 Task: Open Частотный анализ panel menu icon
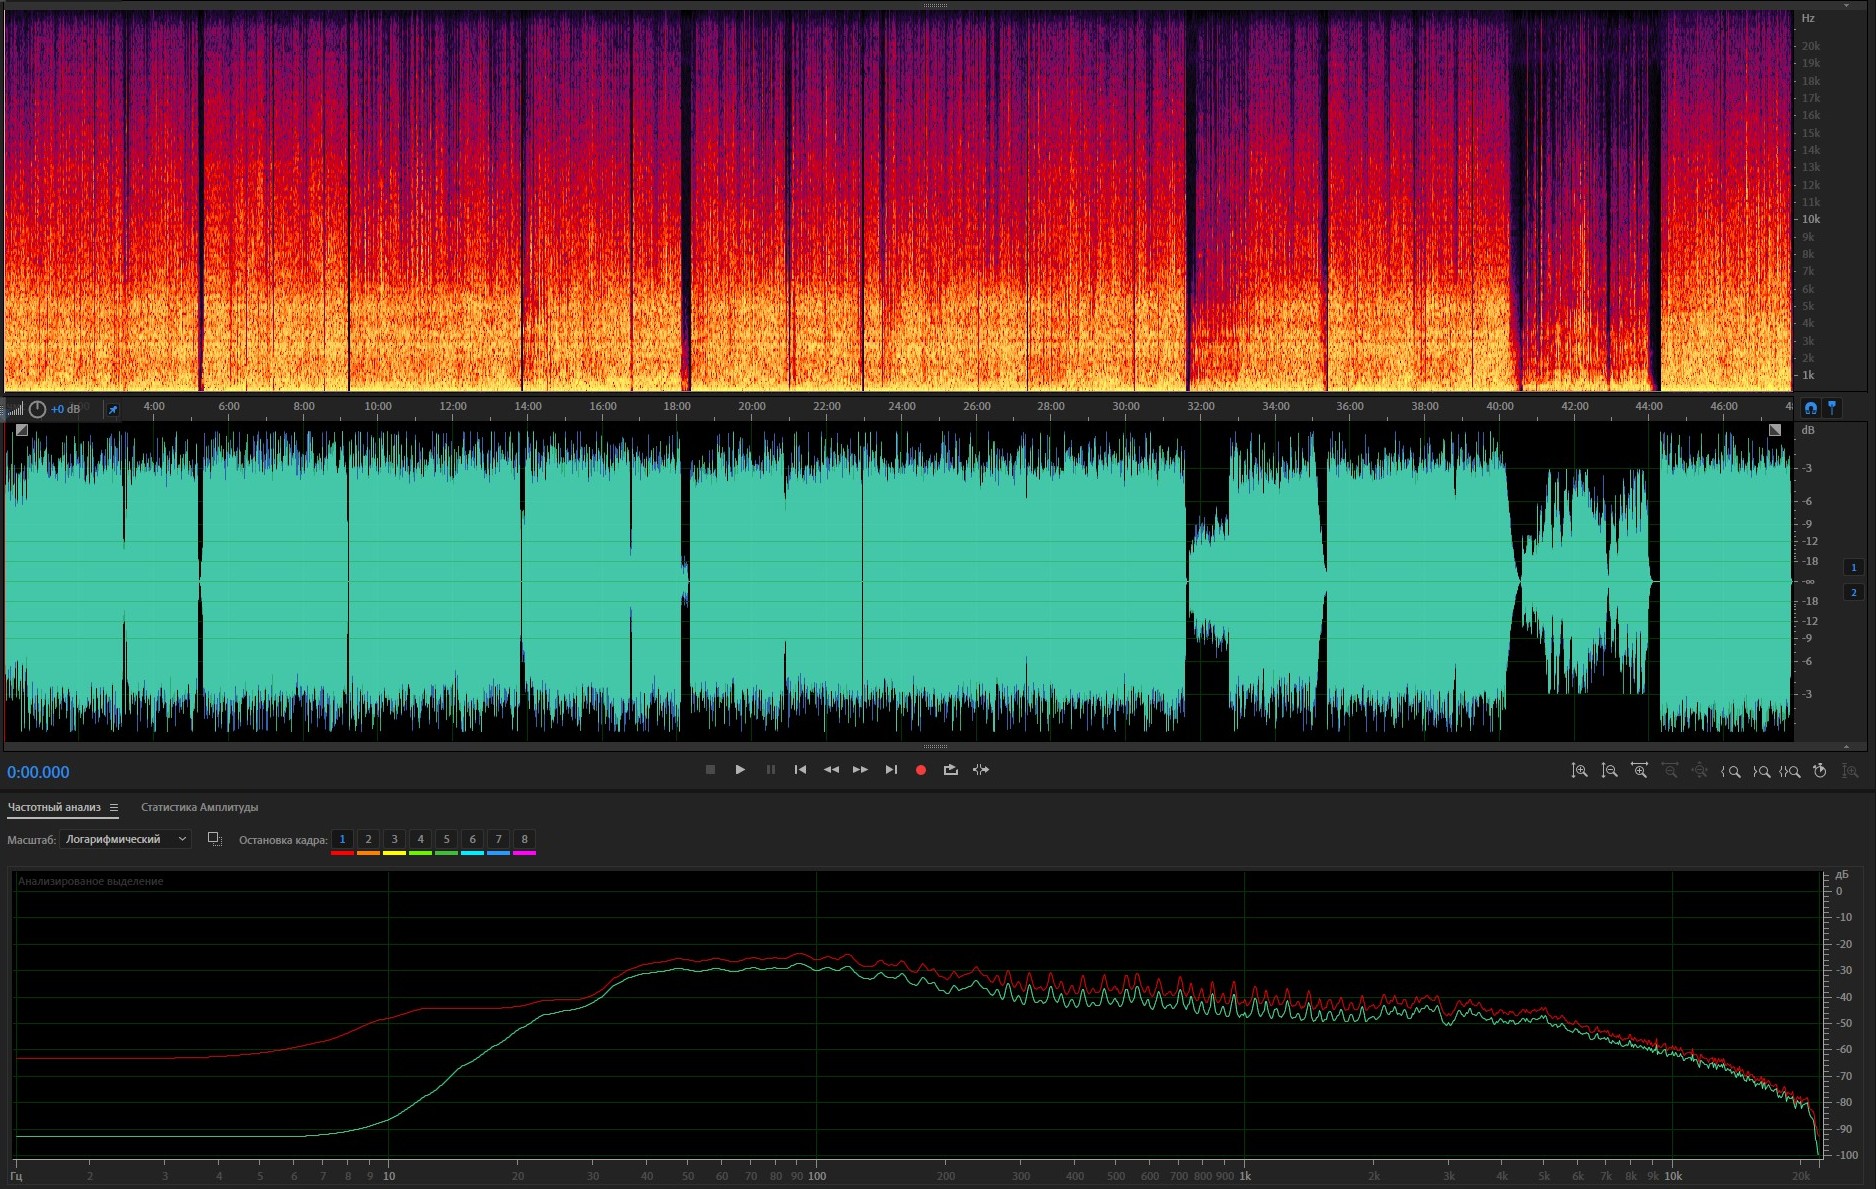coord(114,807)
